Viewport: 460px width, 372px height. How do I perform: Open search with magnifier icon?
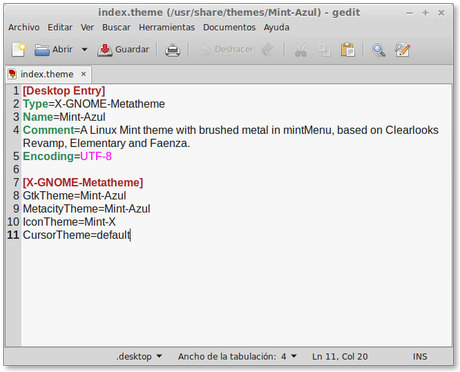point(378,50)
